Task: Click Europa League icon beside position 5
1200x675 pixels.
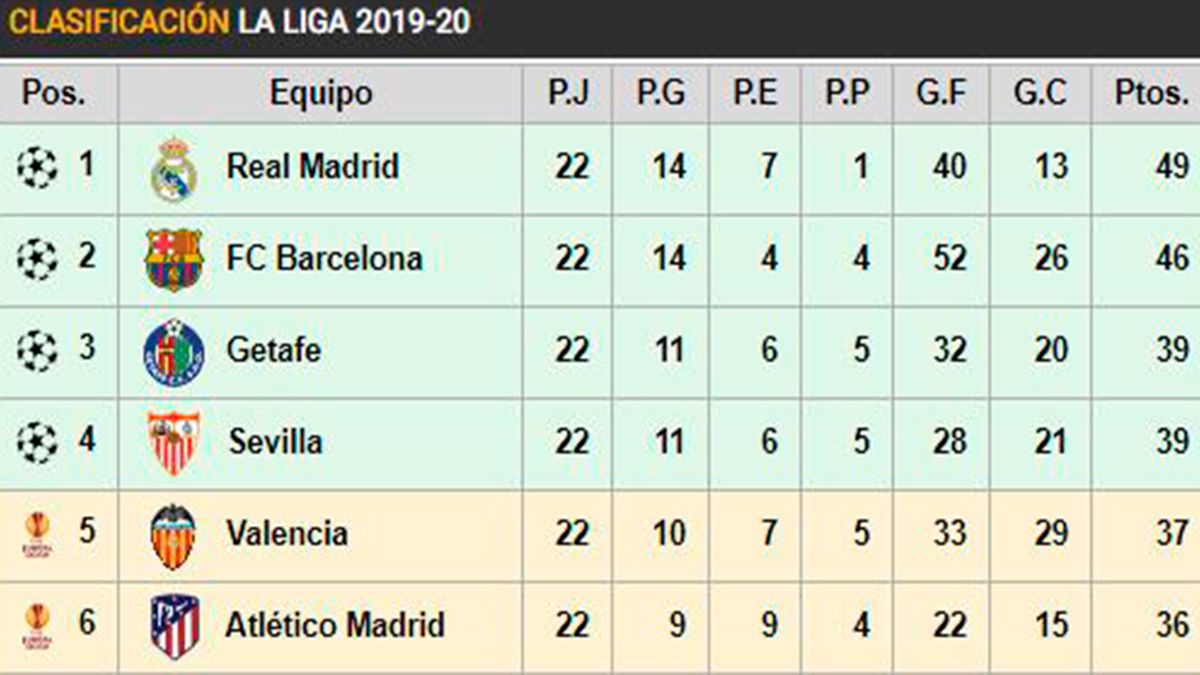Action: point(37,534)
